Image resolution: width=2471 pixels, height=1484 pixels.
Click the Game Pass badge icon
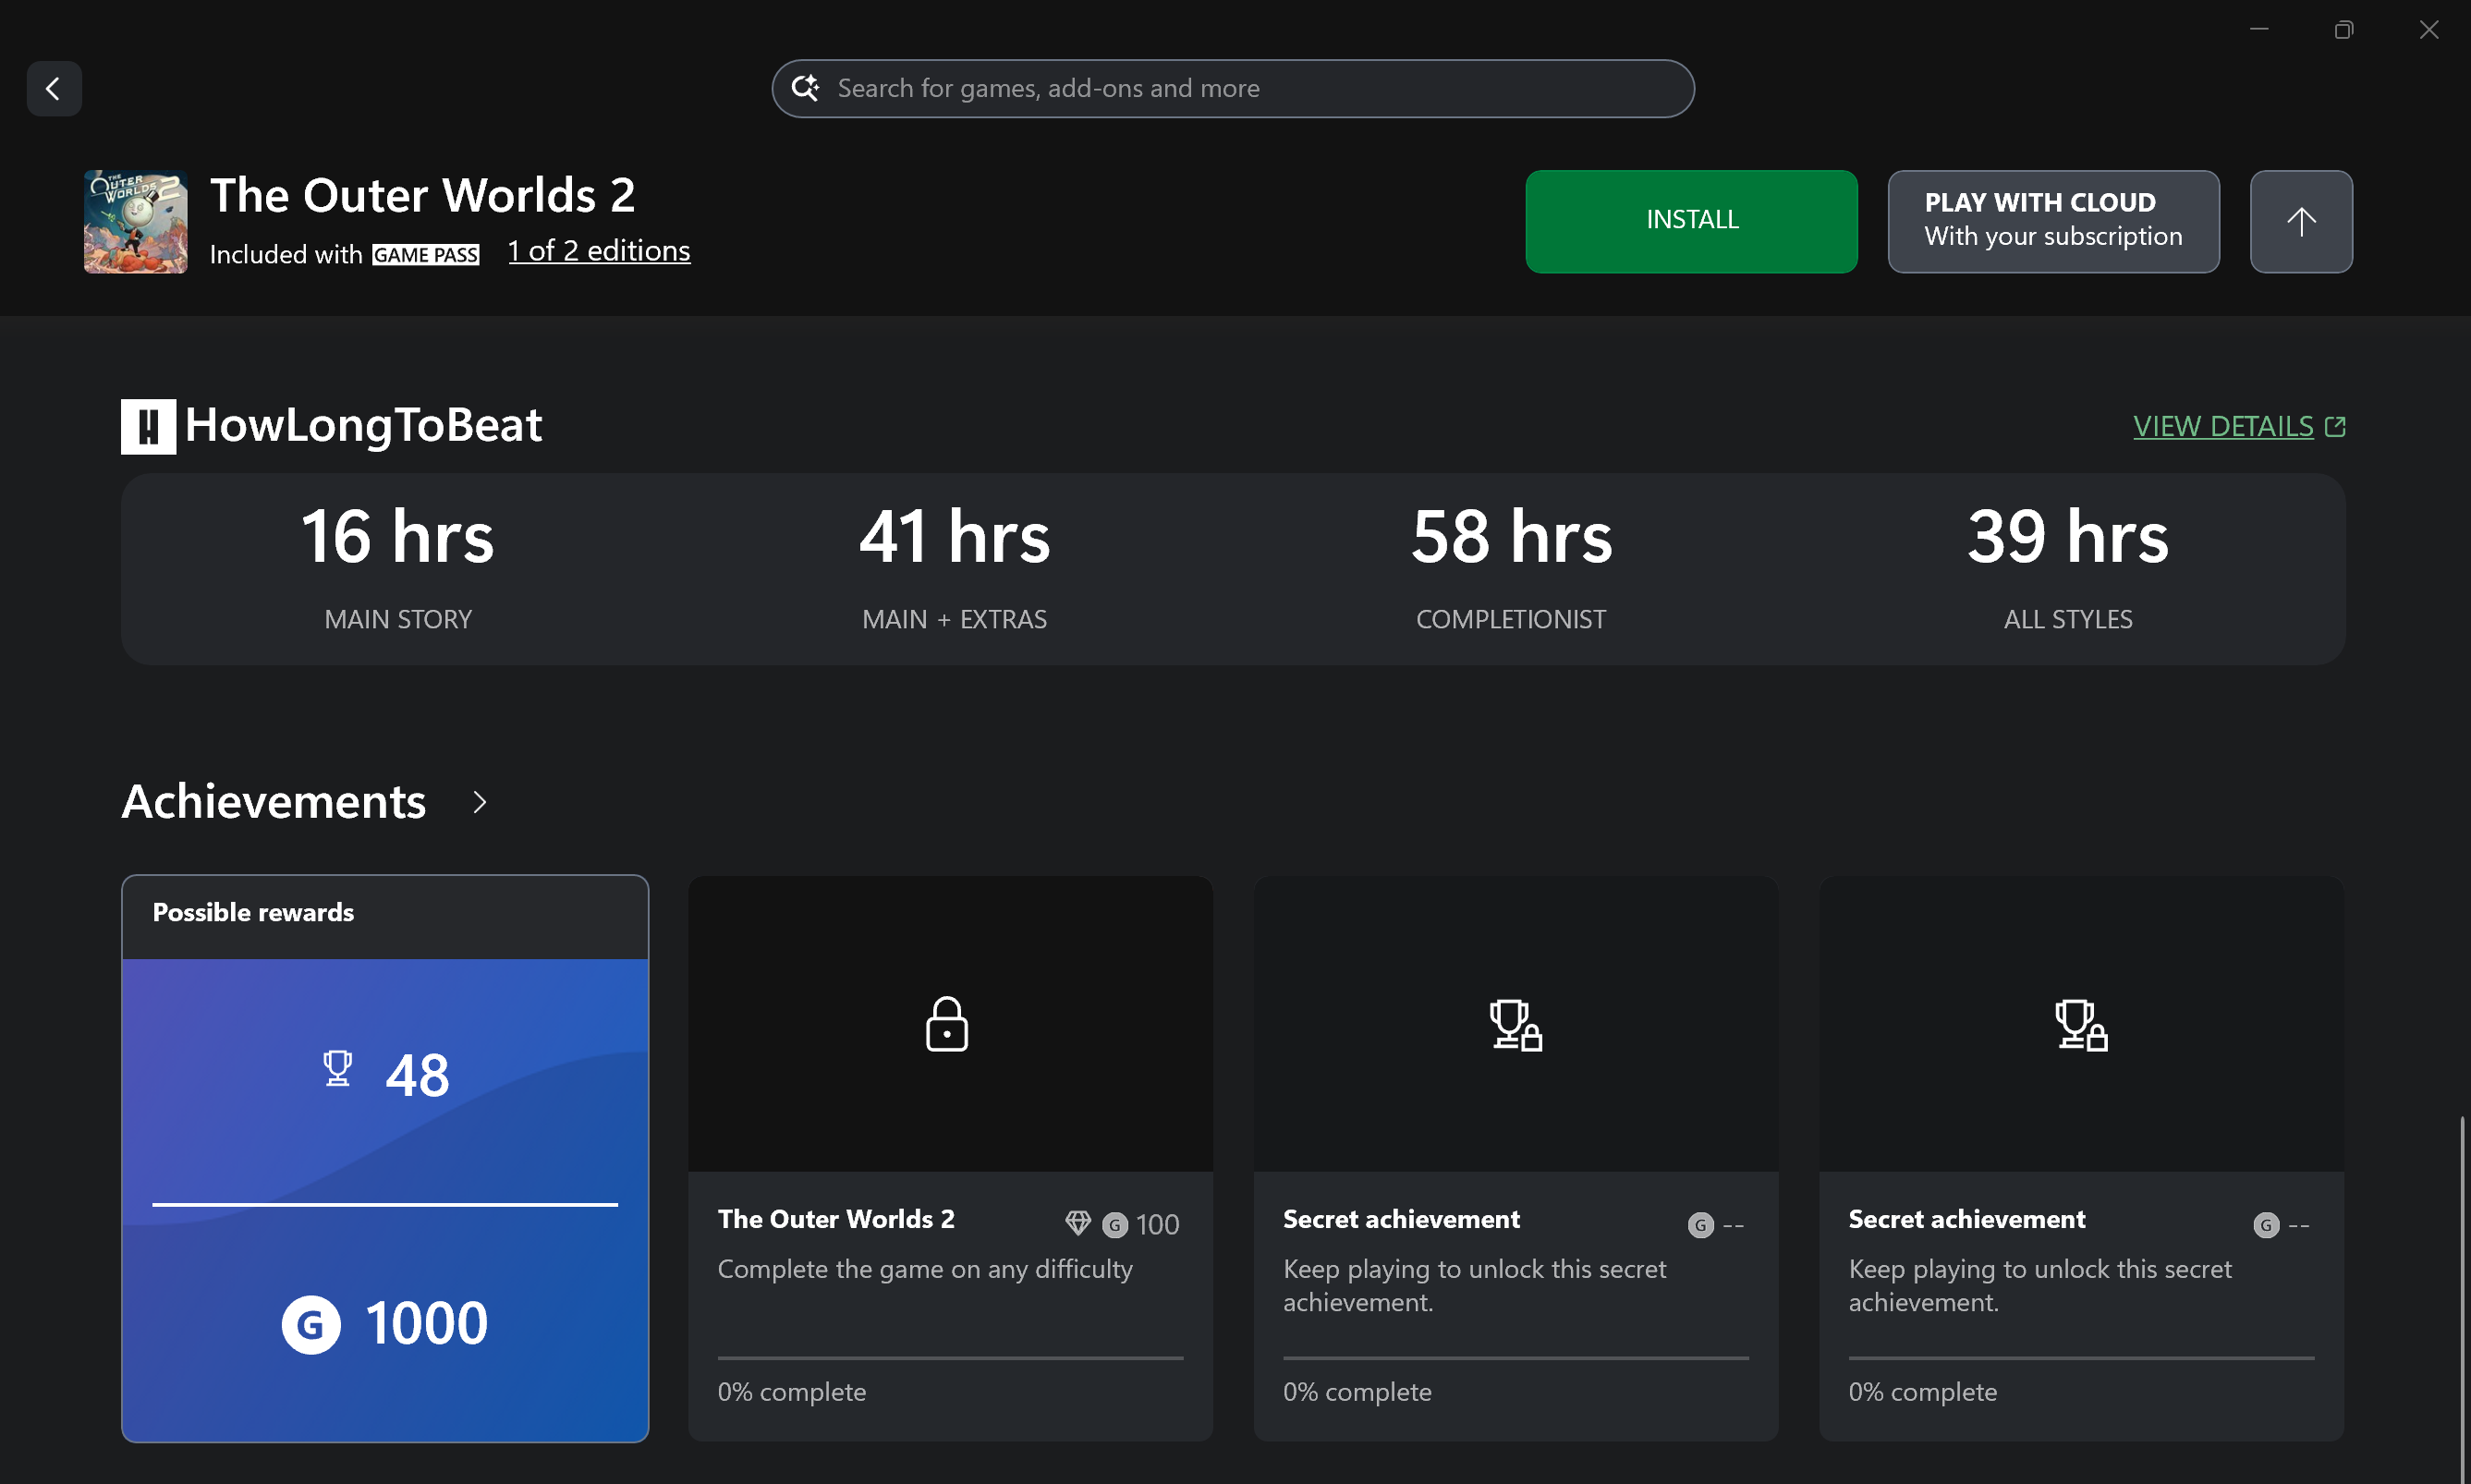point(425,253)
